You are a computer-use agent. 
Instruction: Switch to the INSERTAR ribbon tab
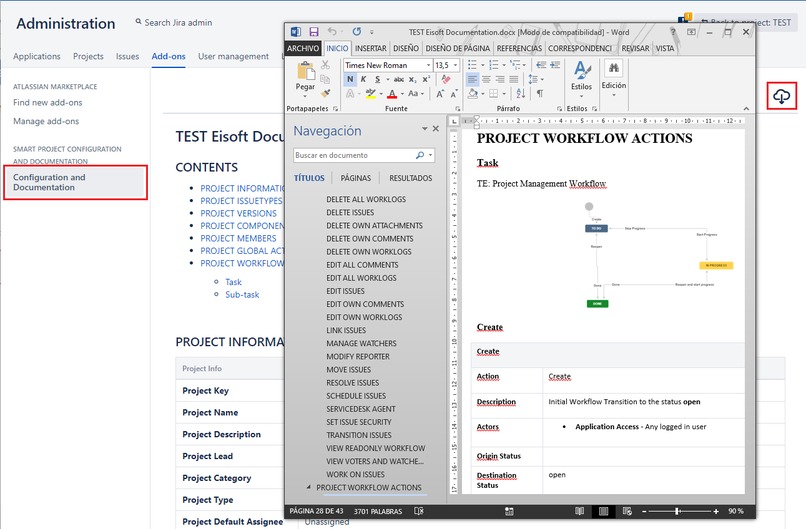click(x=371, y=48)
